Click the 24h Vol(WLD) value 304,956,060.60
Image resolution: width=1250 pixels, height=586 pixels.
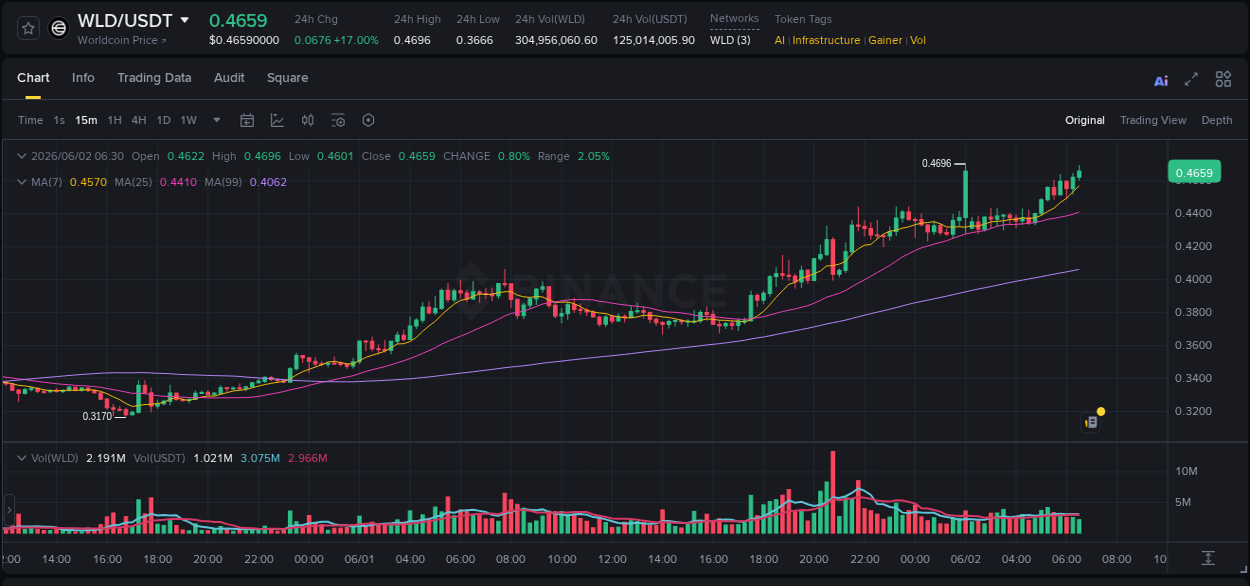click(556, 40)
